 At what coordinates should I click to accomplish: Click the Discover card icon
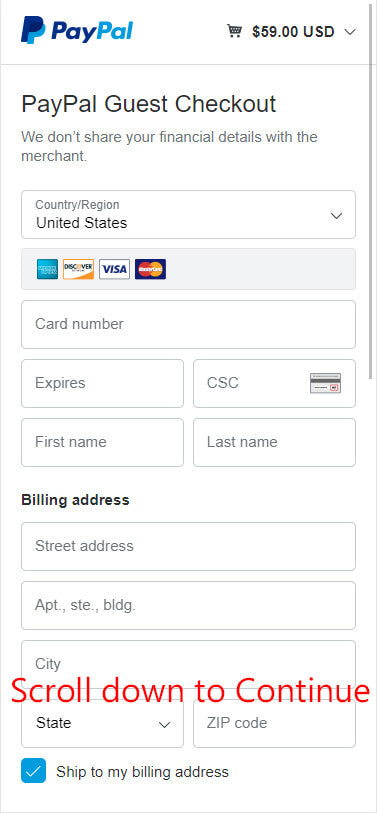[78, 269]
